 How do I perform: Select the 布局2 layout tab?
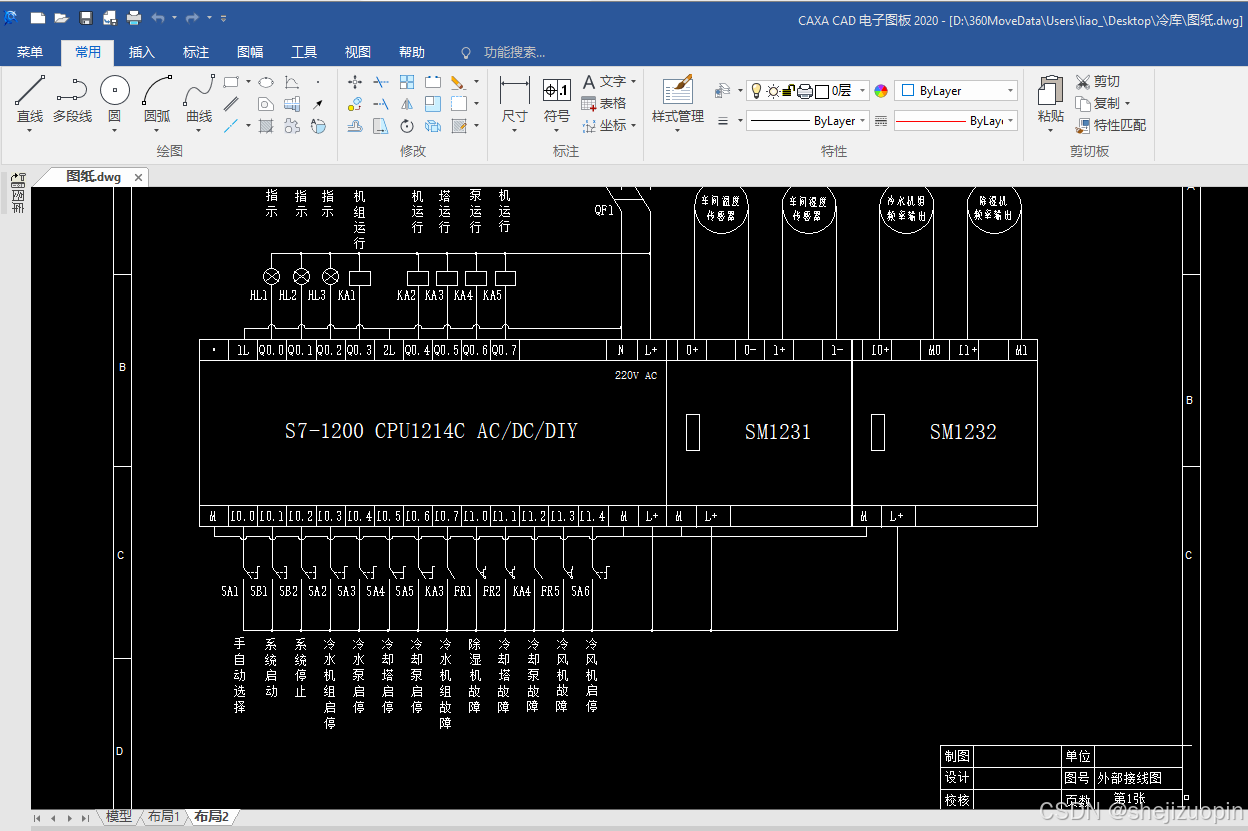(211, 817)
